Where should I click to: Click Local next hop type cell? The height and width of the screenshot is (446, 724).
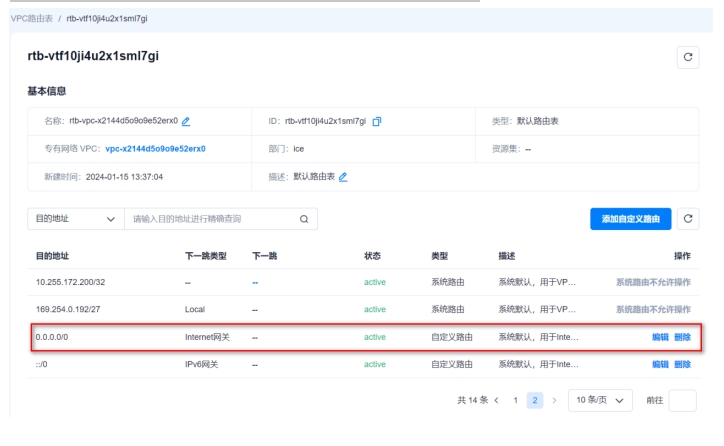pos(195,309)
